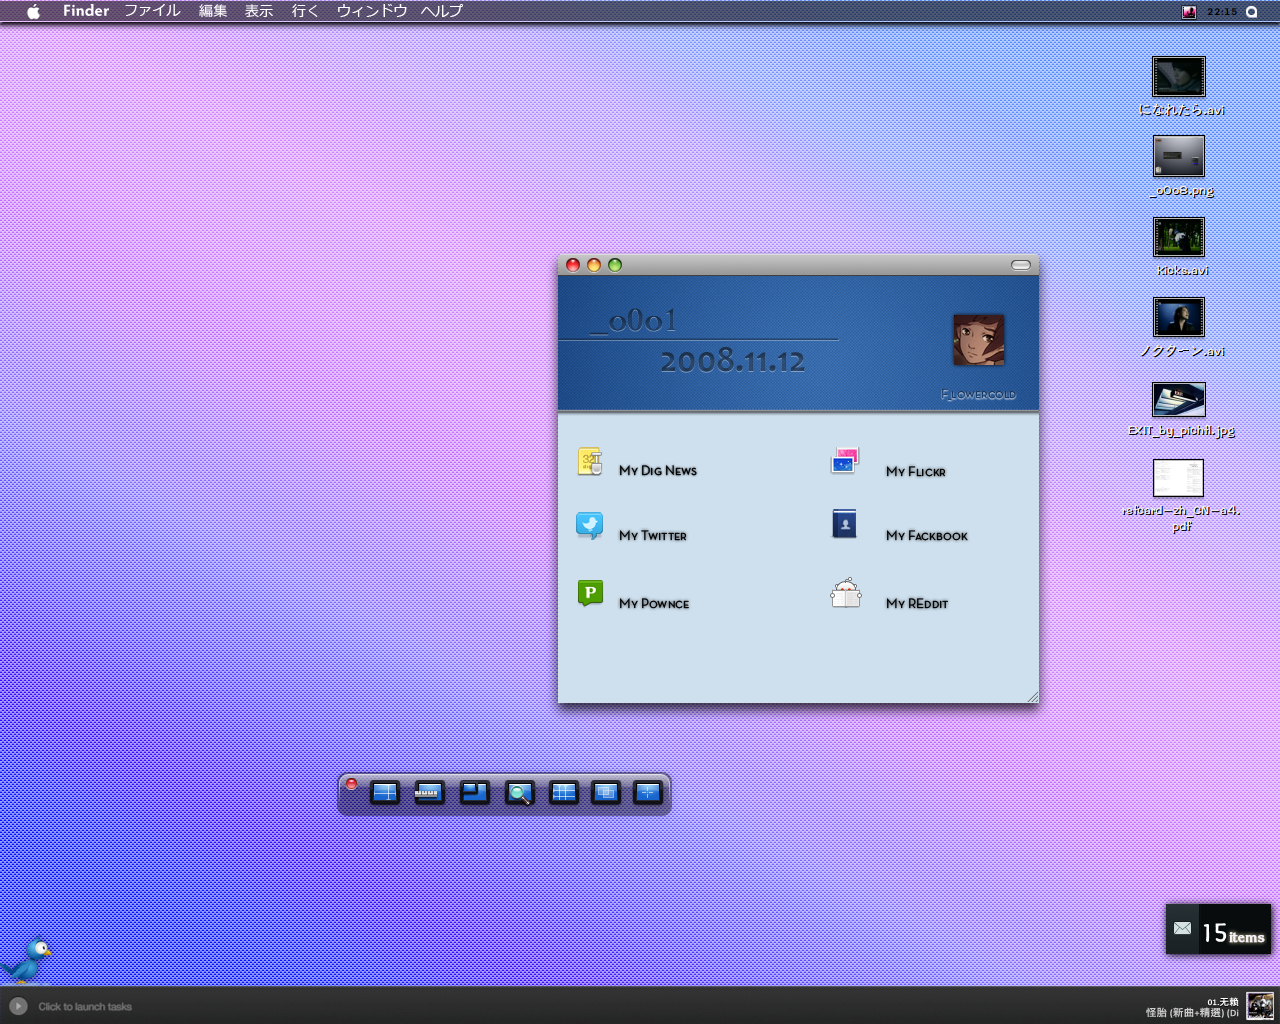Click the My Twitter label
1280x1024 pixels.
click(653, 535)
